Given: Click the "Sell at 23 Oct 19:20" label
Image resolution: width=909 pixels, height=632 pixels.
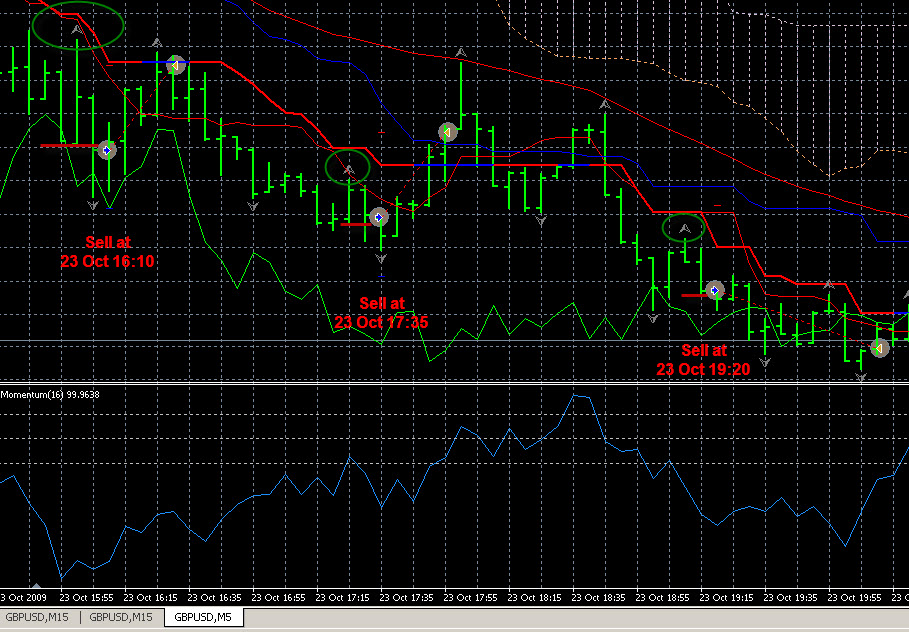Looking at the screenshot, I should pyautogui.click(x=703, y=359).
